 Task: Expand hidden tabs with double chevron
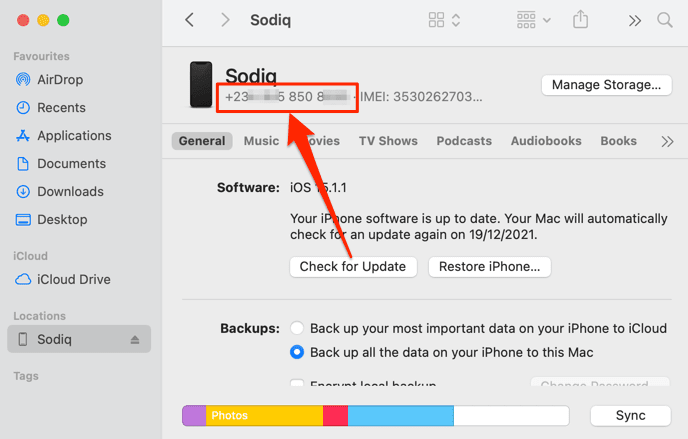668,141
